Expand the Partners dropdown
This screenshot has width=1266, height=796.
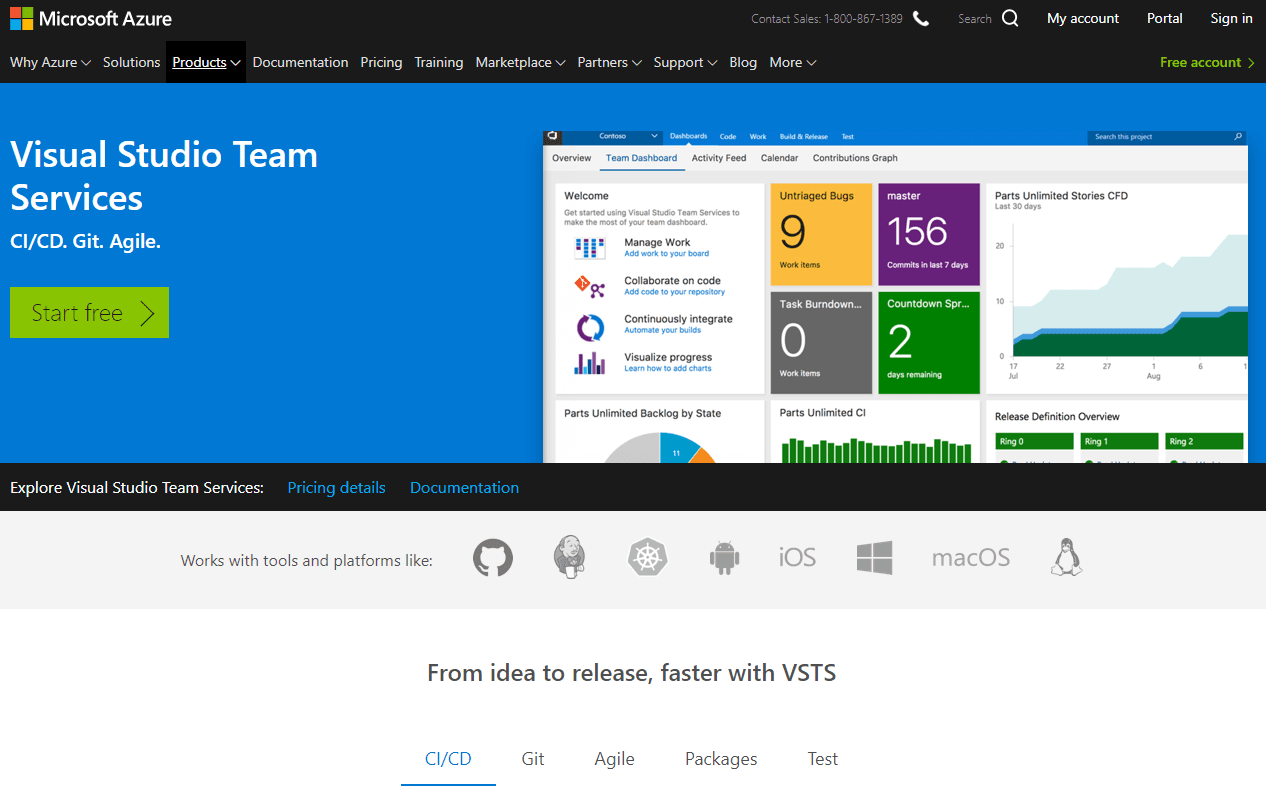click(x=609, y=62)
